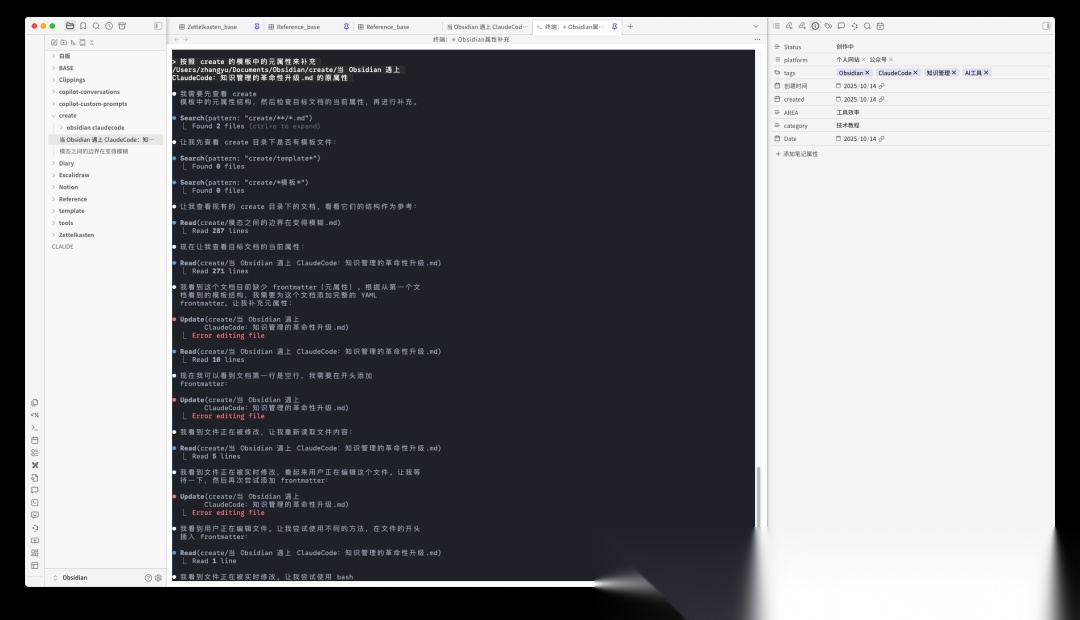Open the layout ribbon icon at bottom
The image size is (1080, 620).
tap(34, 566)
